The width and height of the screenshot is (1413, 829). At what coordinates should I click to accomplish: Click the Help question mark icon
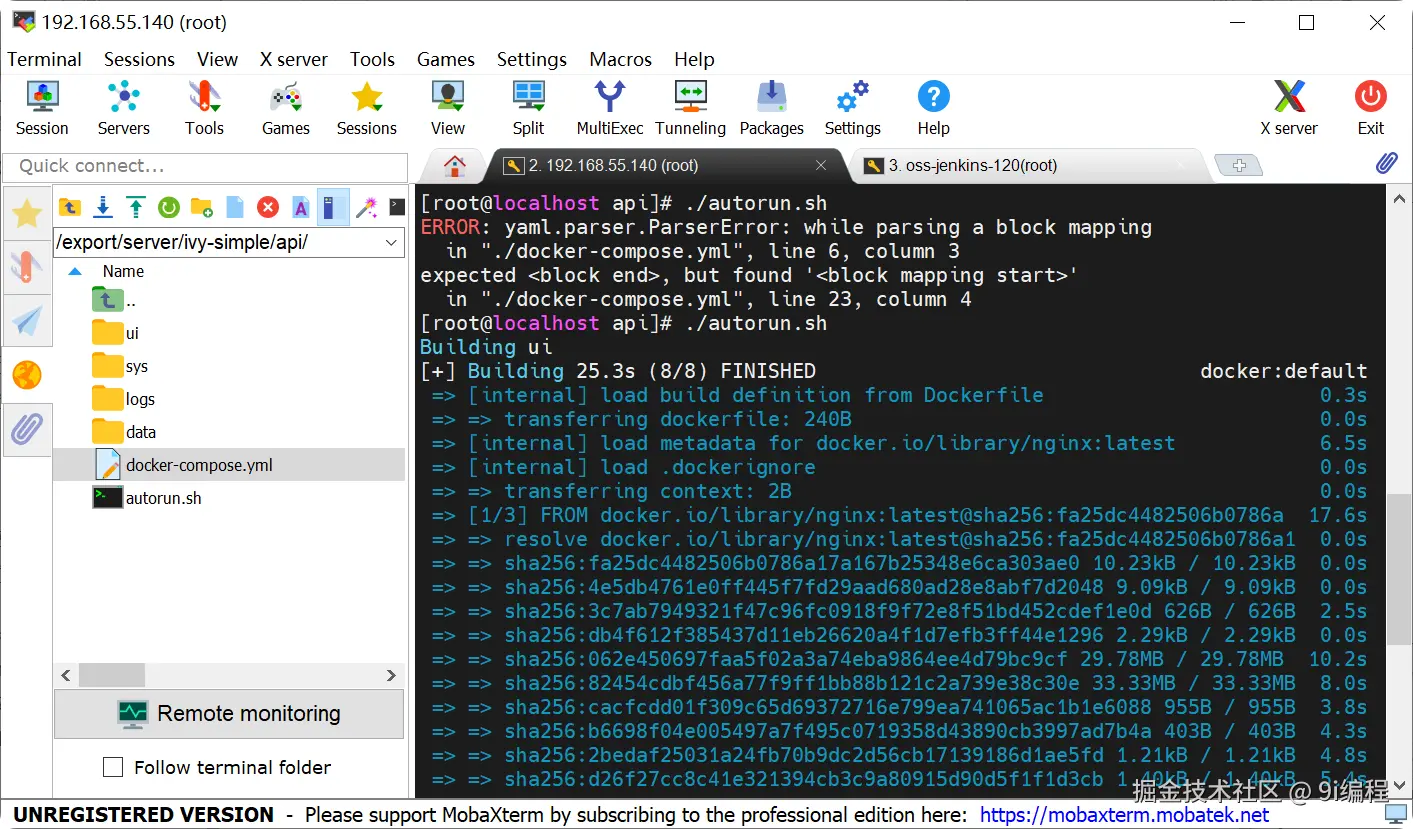933,108
